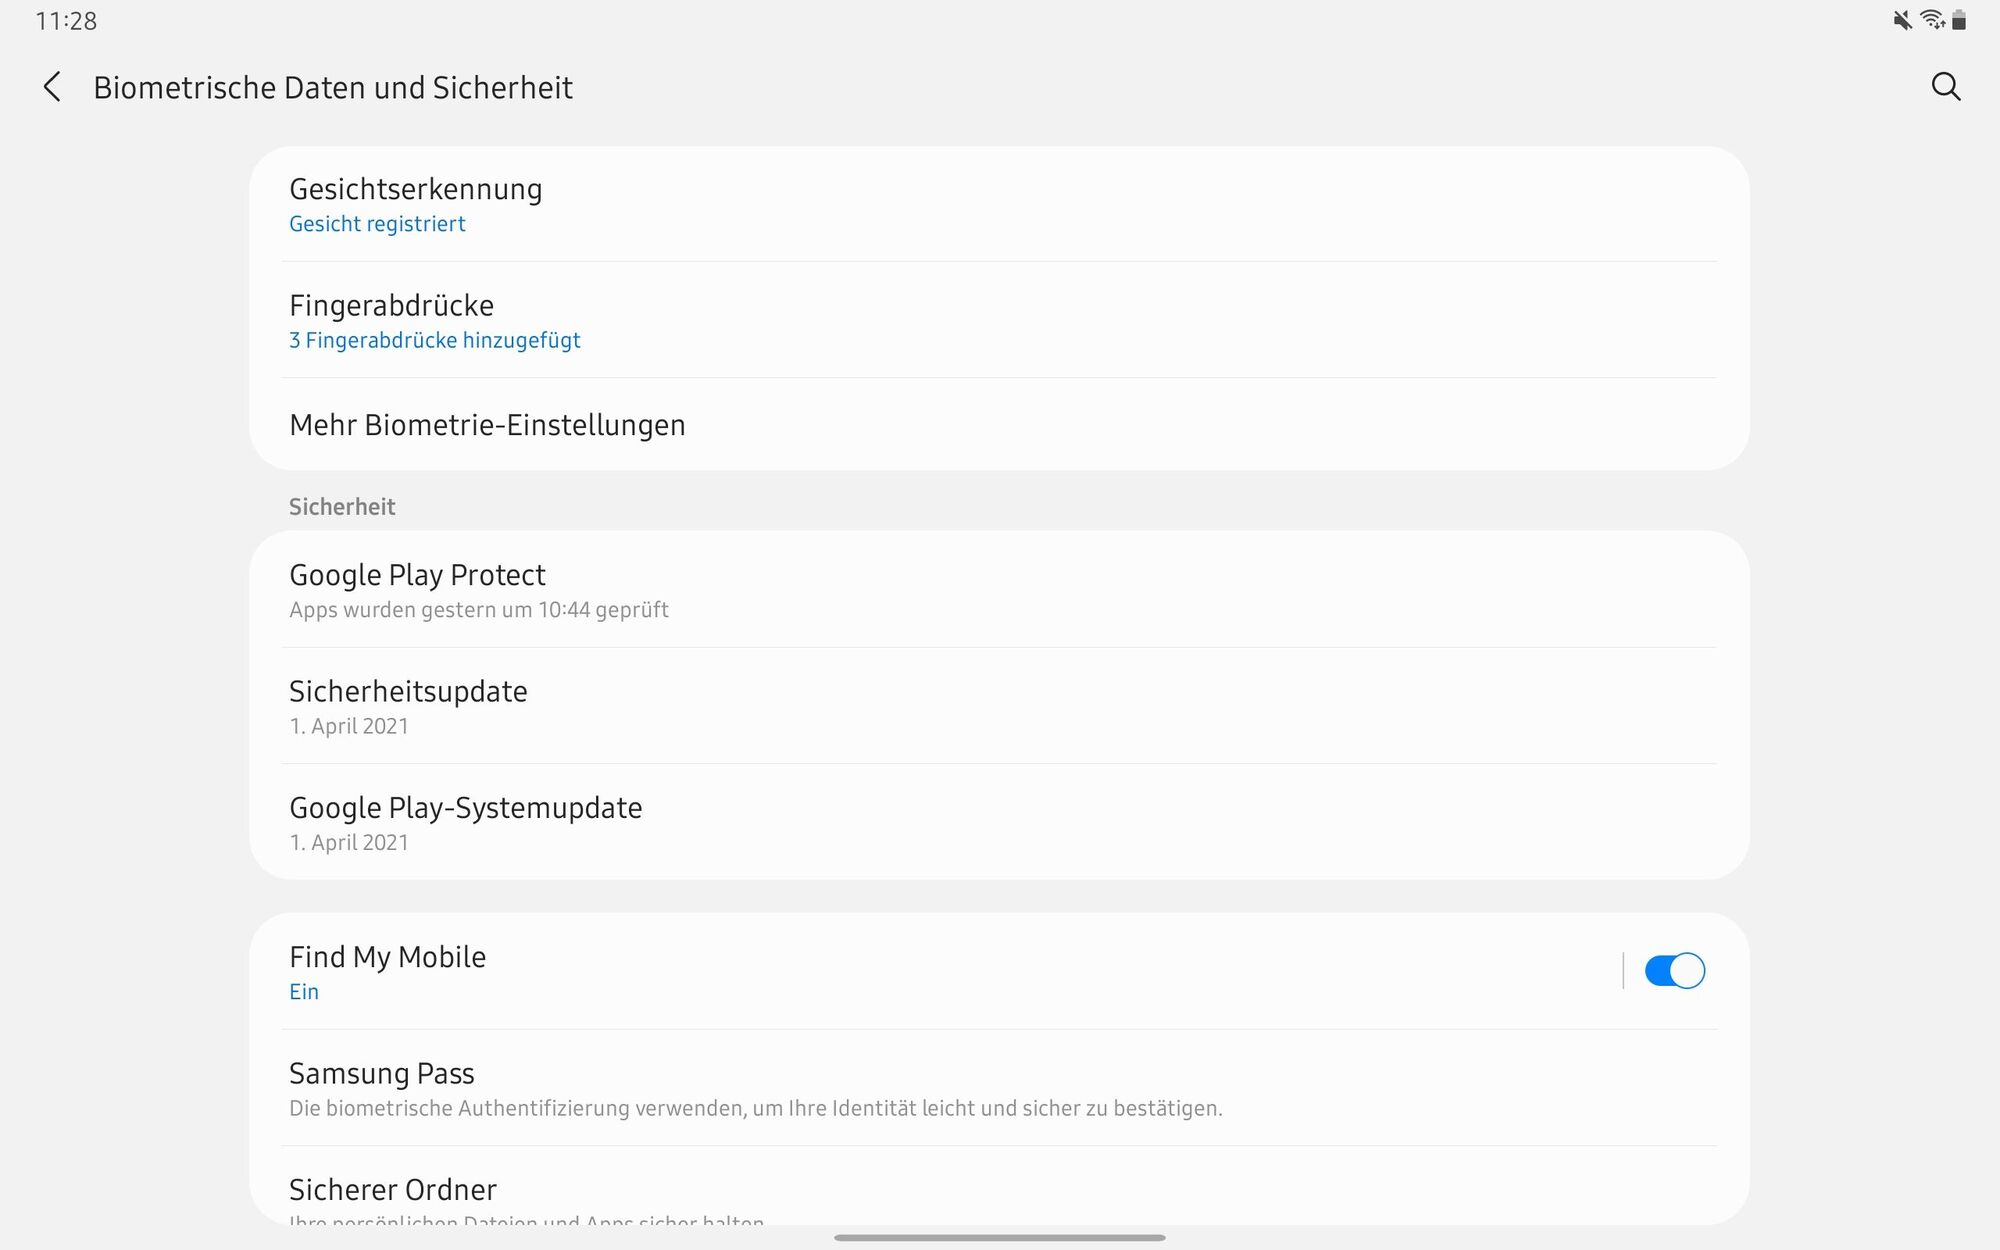Go back with the arrow icon
The width and height of the screenshot is (2000, 1250).
pyautogui.click(x=53, y=87)
